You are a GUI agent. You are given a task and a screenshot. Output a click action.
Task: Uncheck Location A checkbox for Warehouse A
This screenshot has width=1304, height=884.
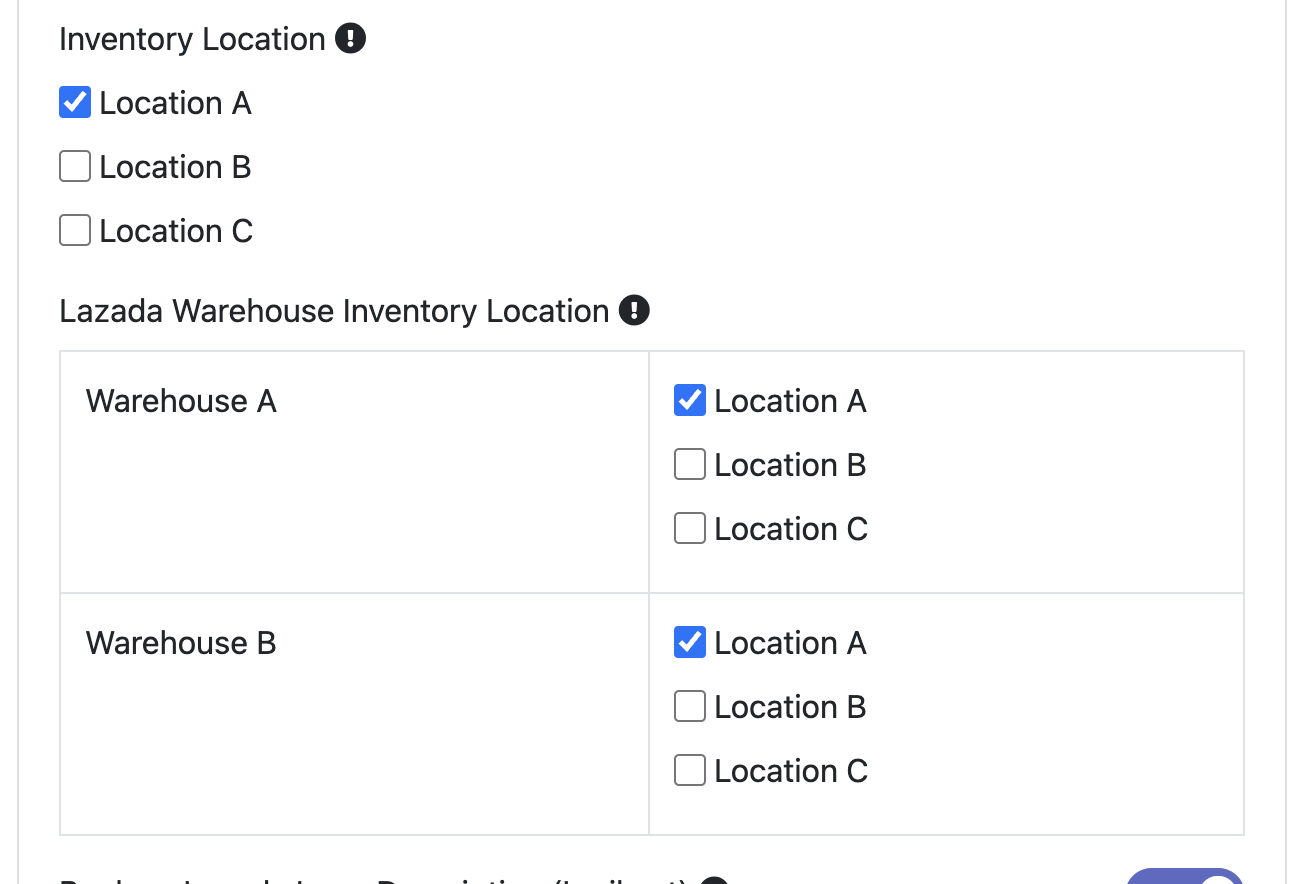(690, 401)
